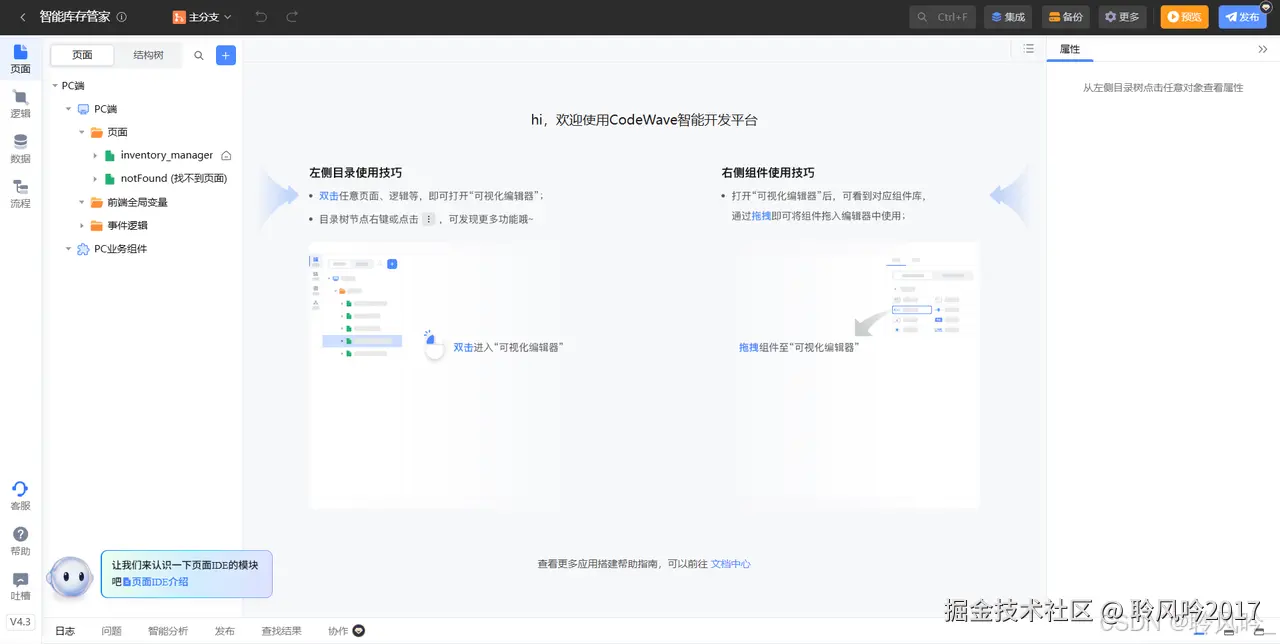Click the 集成 (Integration) toolbar icon
The width and height of the screenshot is (1280, 644).
coord(1007,17)
